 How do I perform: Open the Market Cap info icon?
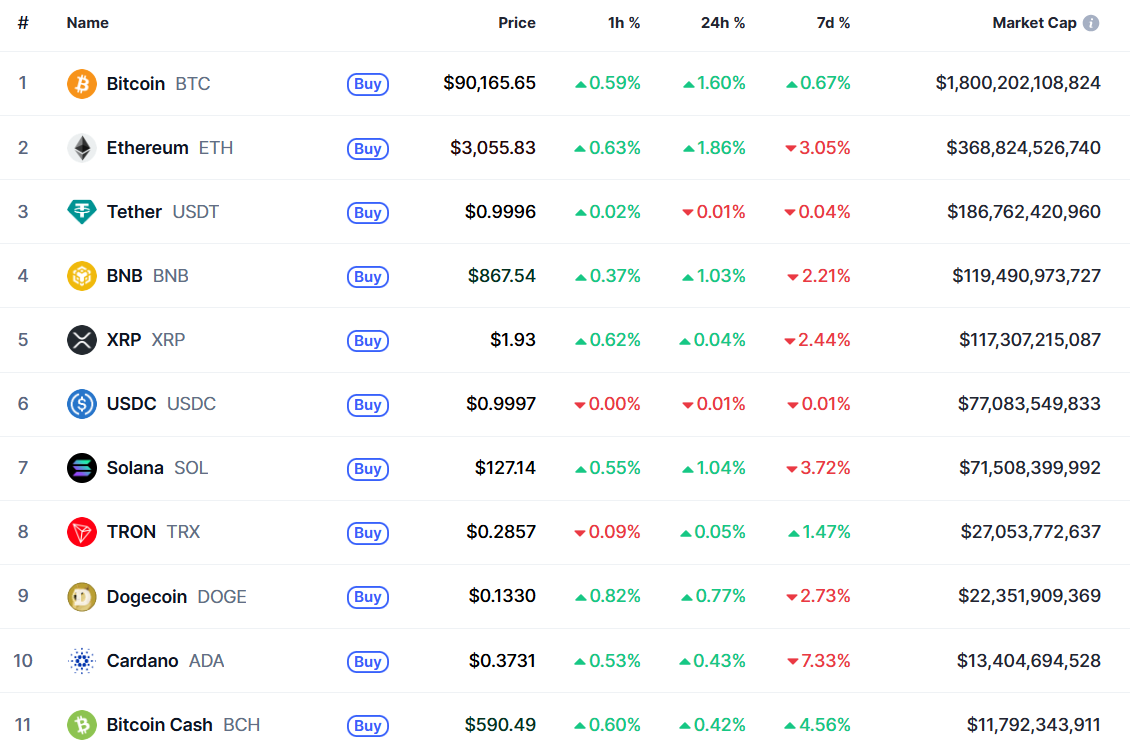click(x=1091, y=23)
